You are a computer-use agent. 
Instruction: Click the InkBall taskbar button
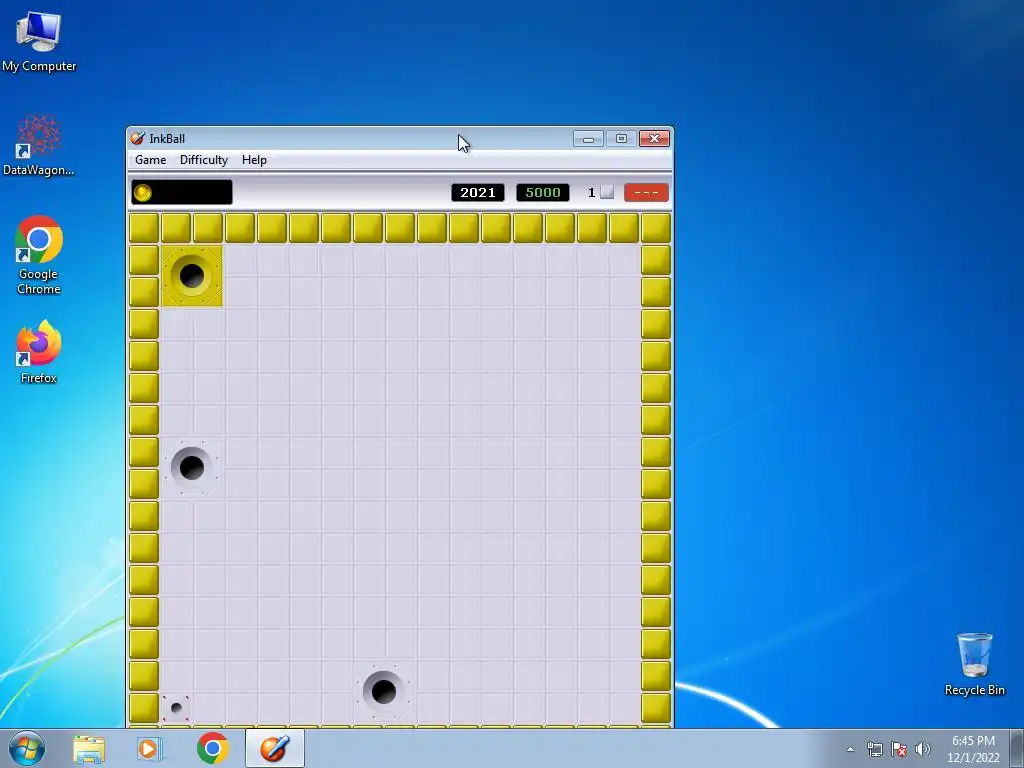click(275, 748)
